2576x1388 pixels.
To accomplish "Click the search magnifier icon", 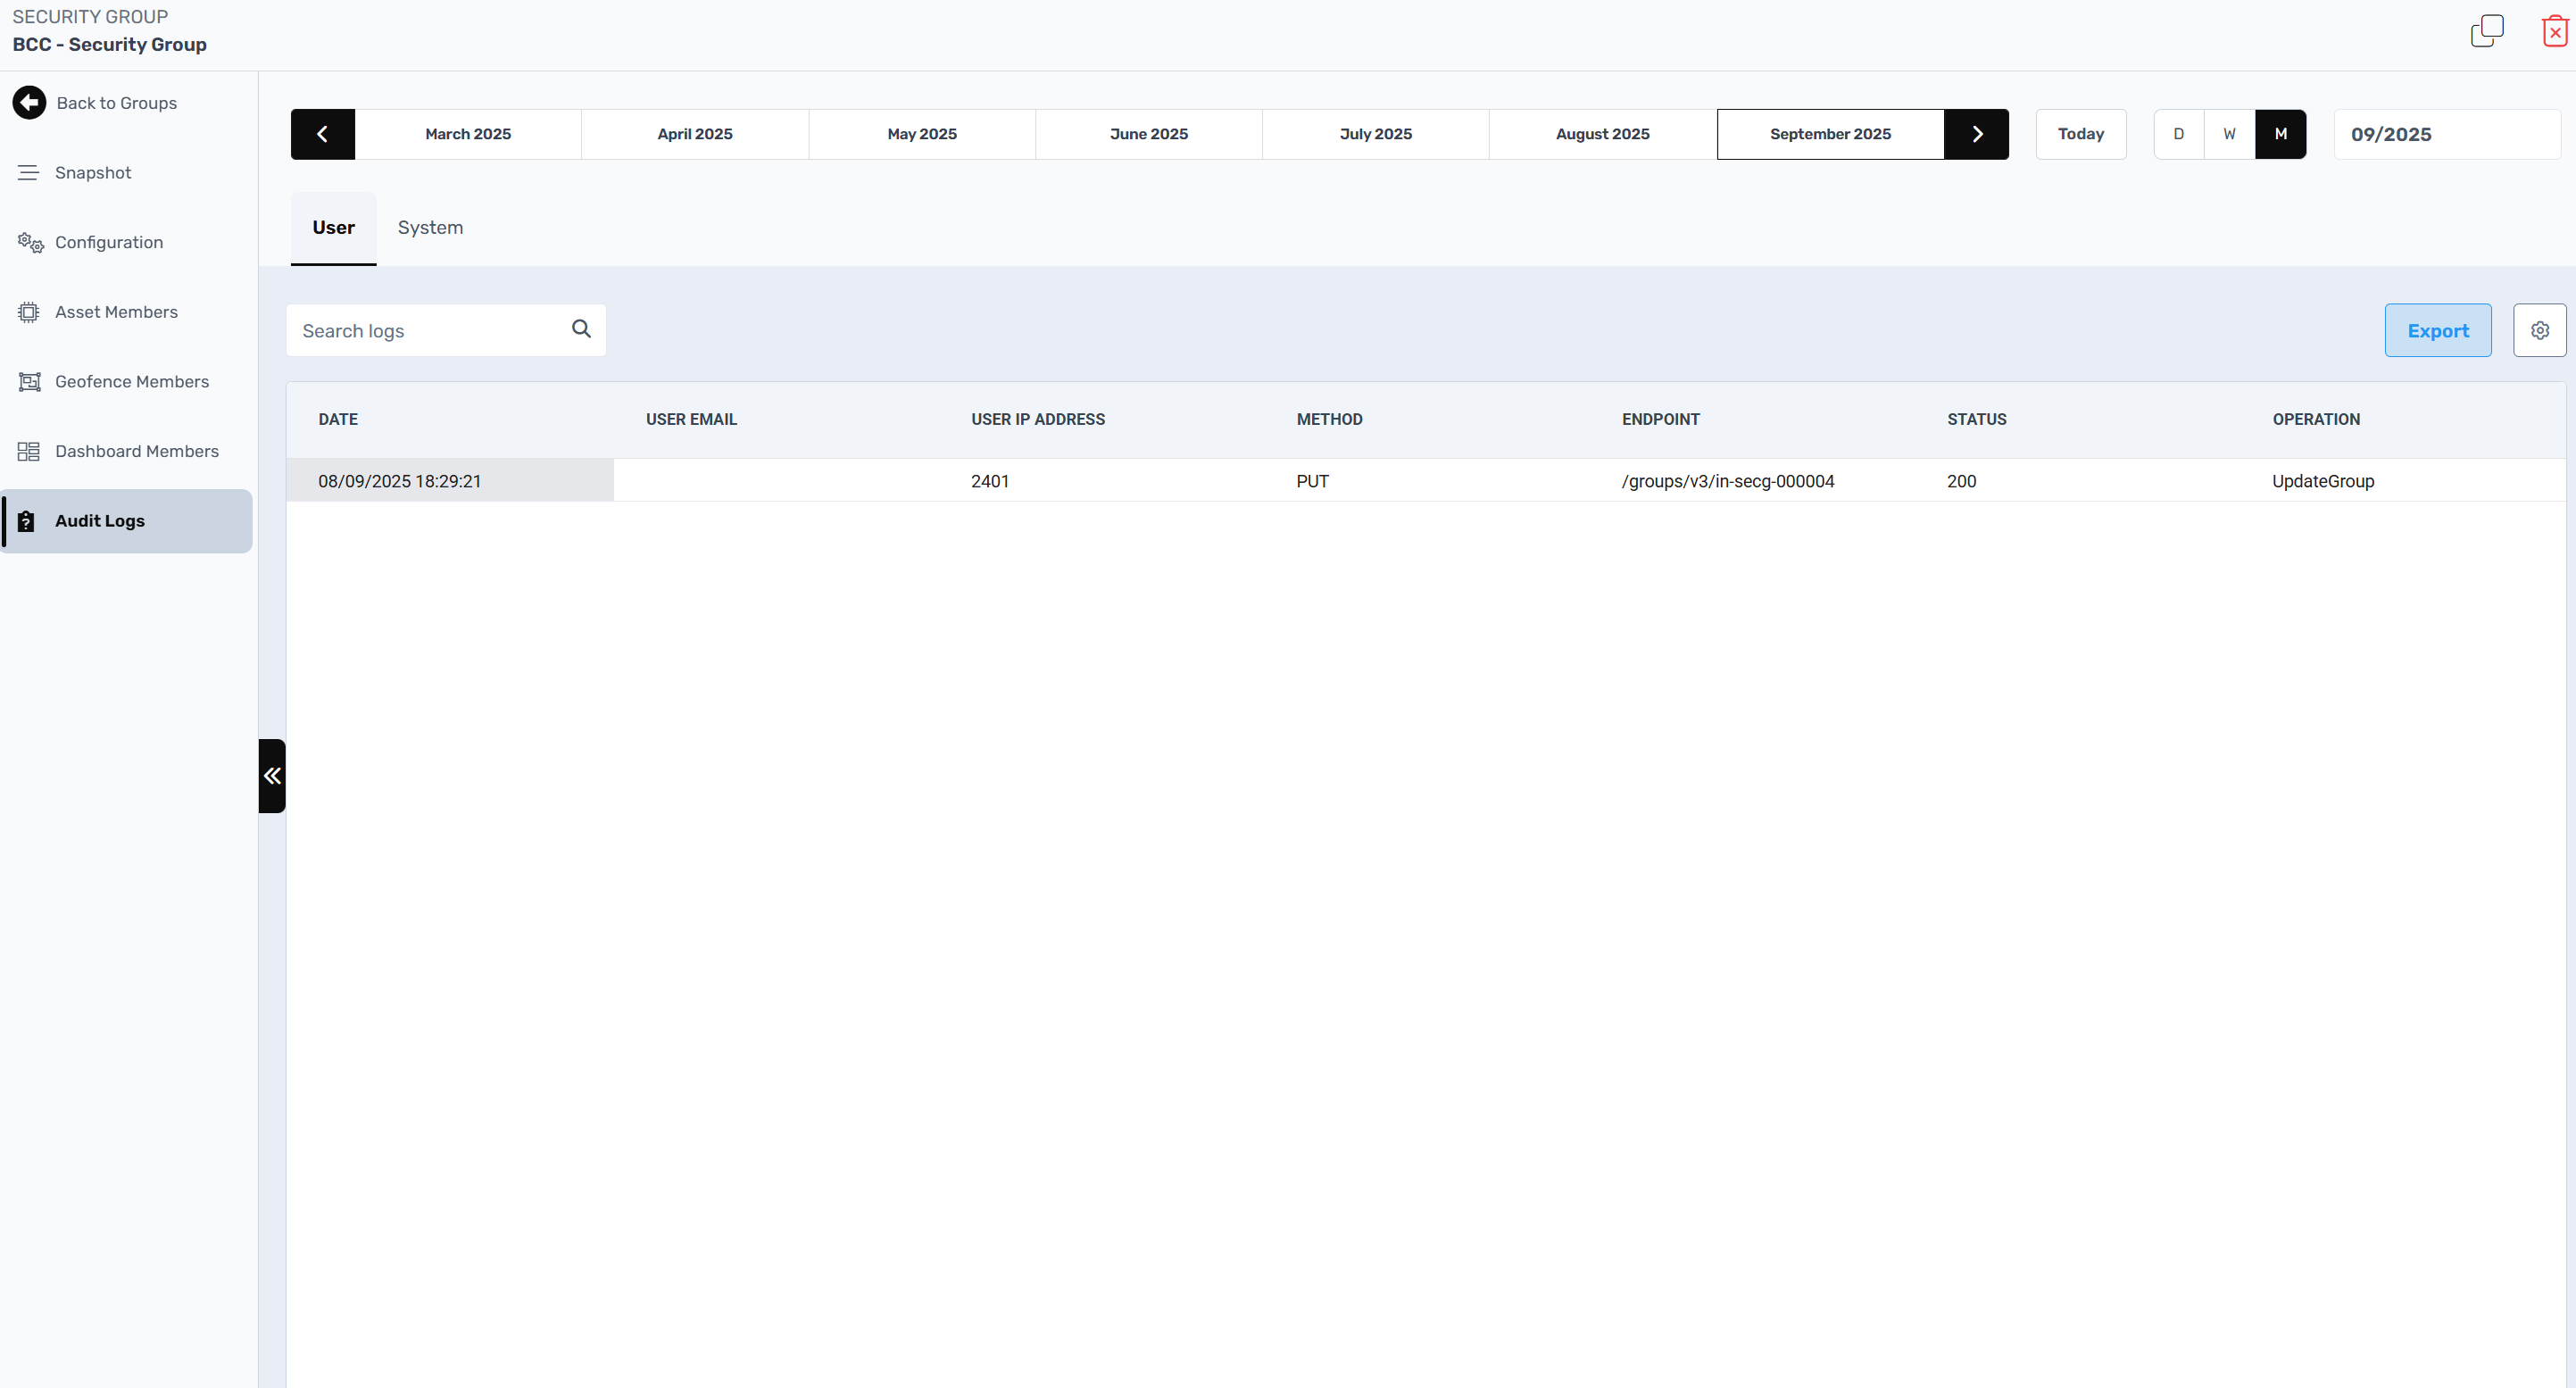I will (x=581, y=329).
